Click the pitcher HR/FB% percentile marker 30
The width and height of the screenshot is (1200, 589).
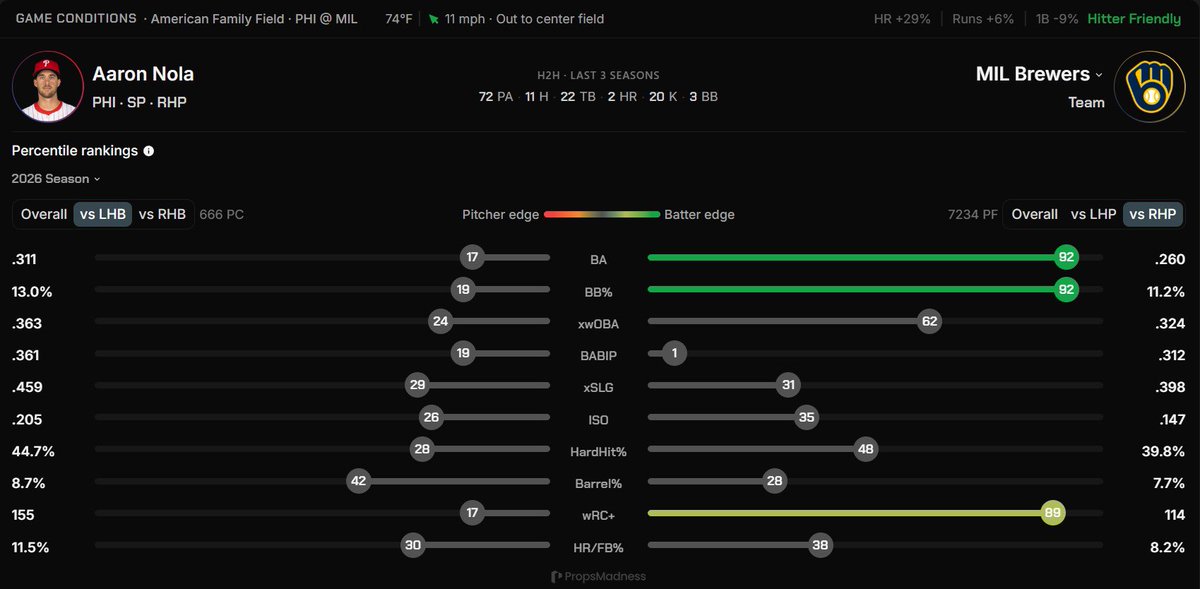[412, 545]
